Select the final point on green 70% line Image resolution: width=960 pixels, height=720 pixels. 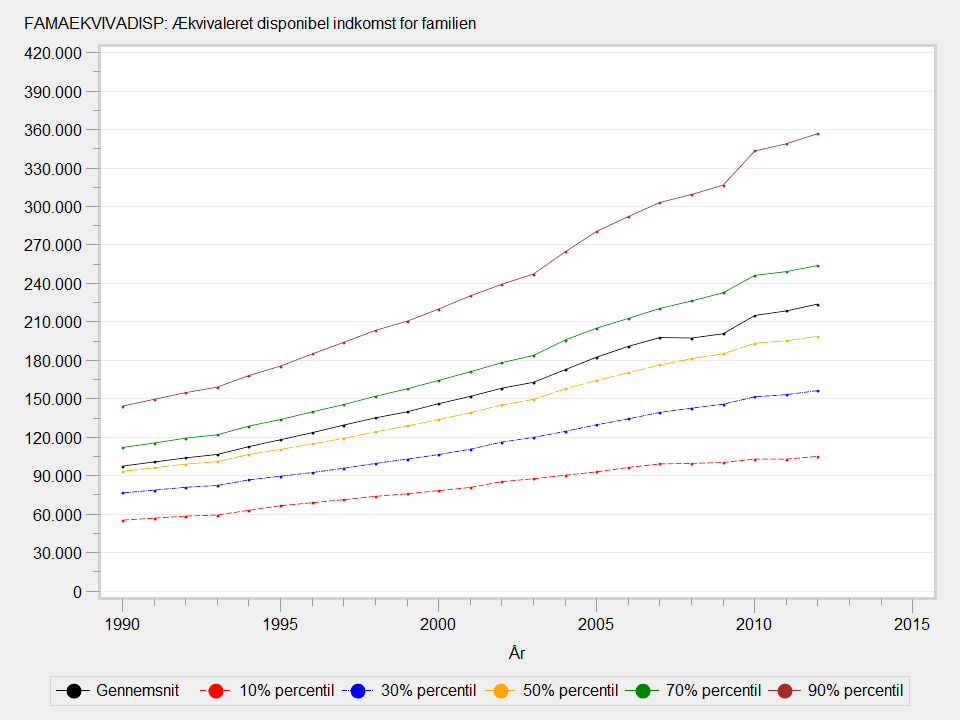[817, 266]
